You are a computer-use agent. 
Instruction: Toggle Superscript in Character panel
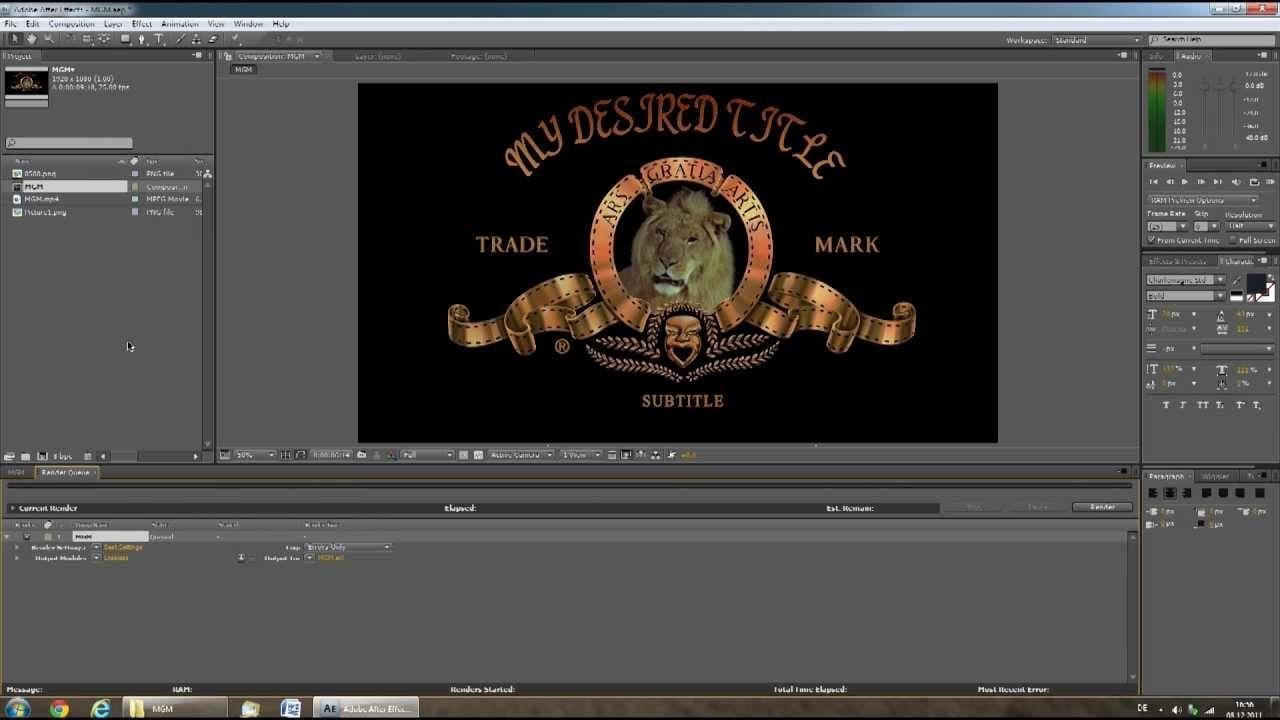point(1240,405)
